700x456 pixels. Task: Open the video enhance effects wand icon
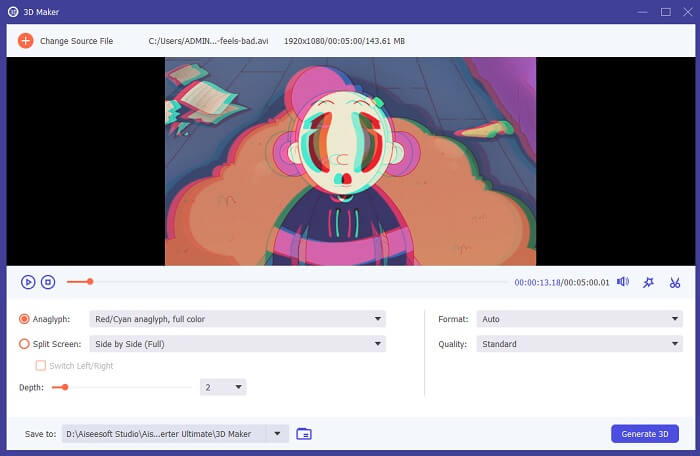(x=648, y=282)
